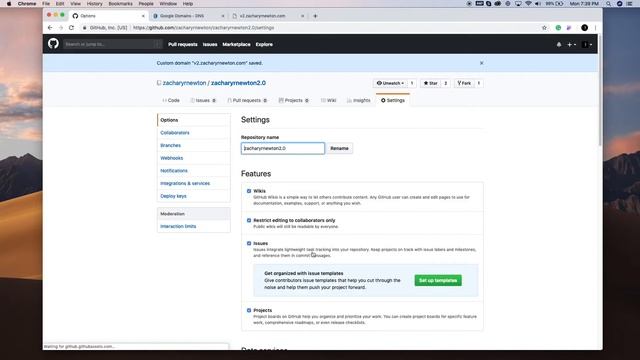640x360 pixels.
Task: Switch to the repository Issues tab
Action: [x=203, y=100]
